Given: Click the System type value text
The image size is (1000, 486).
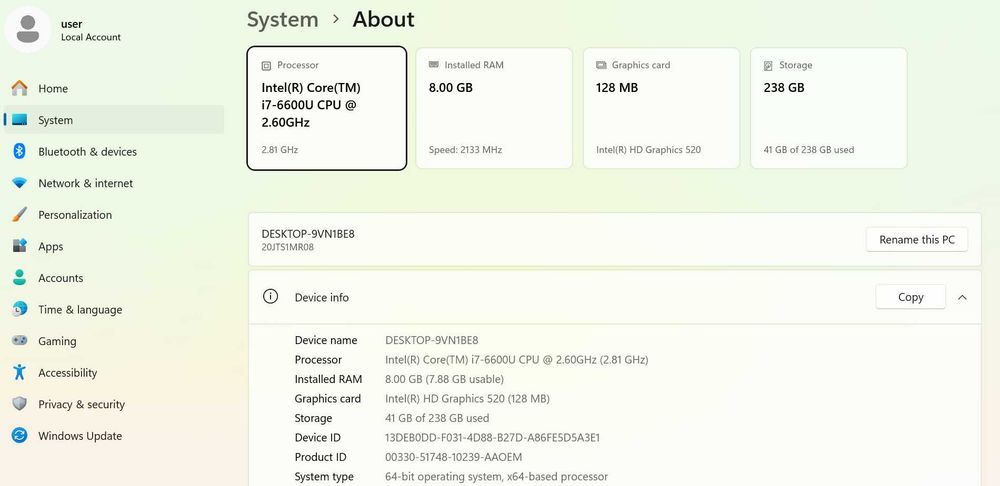Looking at the screenshot, I should [496, 477].
